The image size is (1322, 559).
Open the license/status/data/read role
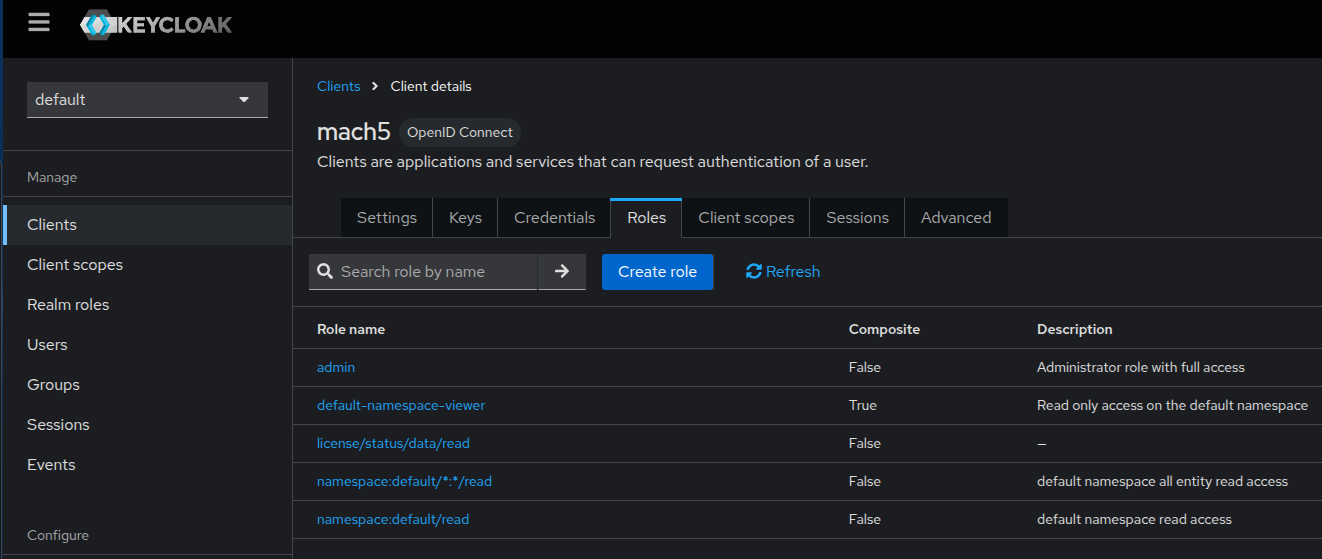pos(393,444)
